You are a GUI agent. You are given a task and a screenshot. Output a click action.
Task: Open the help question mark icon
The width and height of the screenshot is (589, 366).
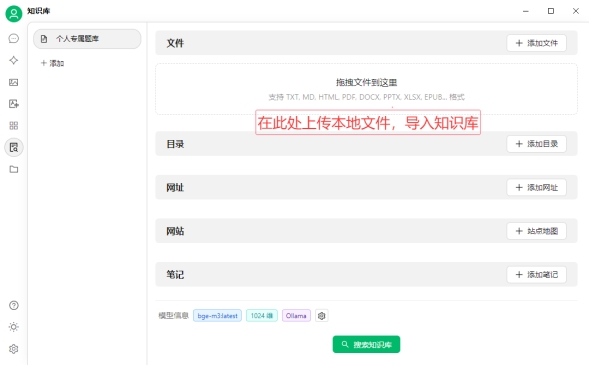coord(14,306)
